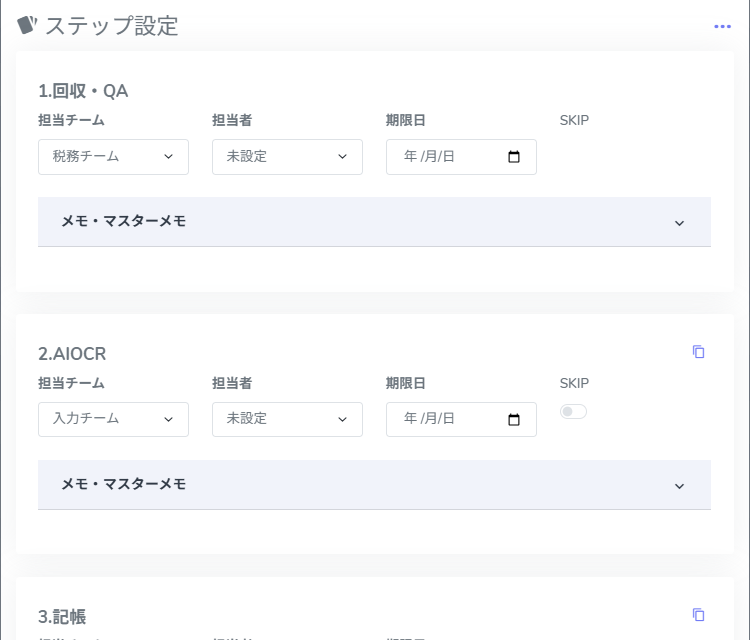Open calendar picker in AIOCR deadline field
Image resolution: width=750 pixels, height=640 pixels.
click(515, 420)
